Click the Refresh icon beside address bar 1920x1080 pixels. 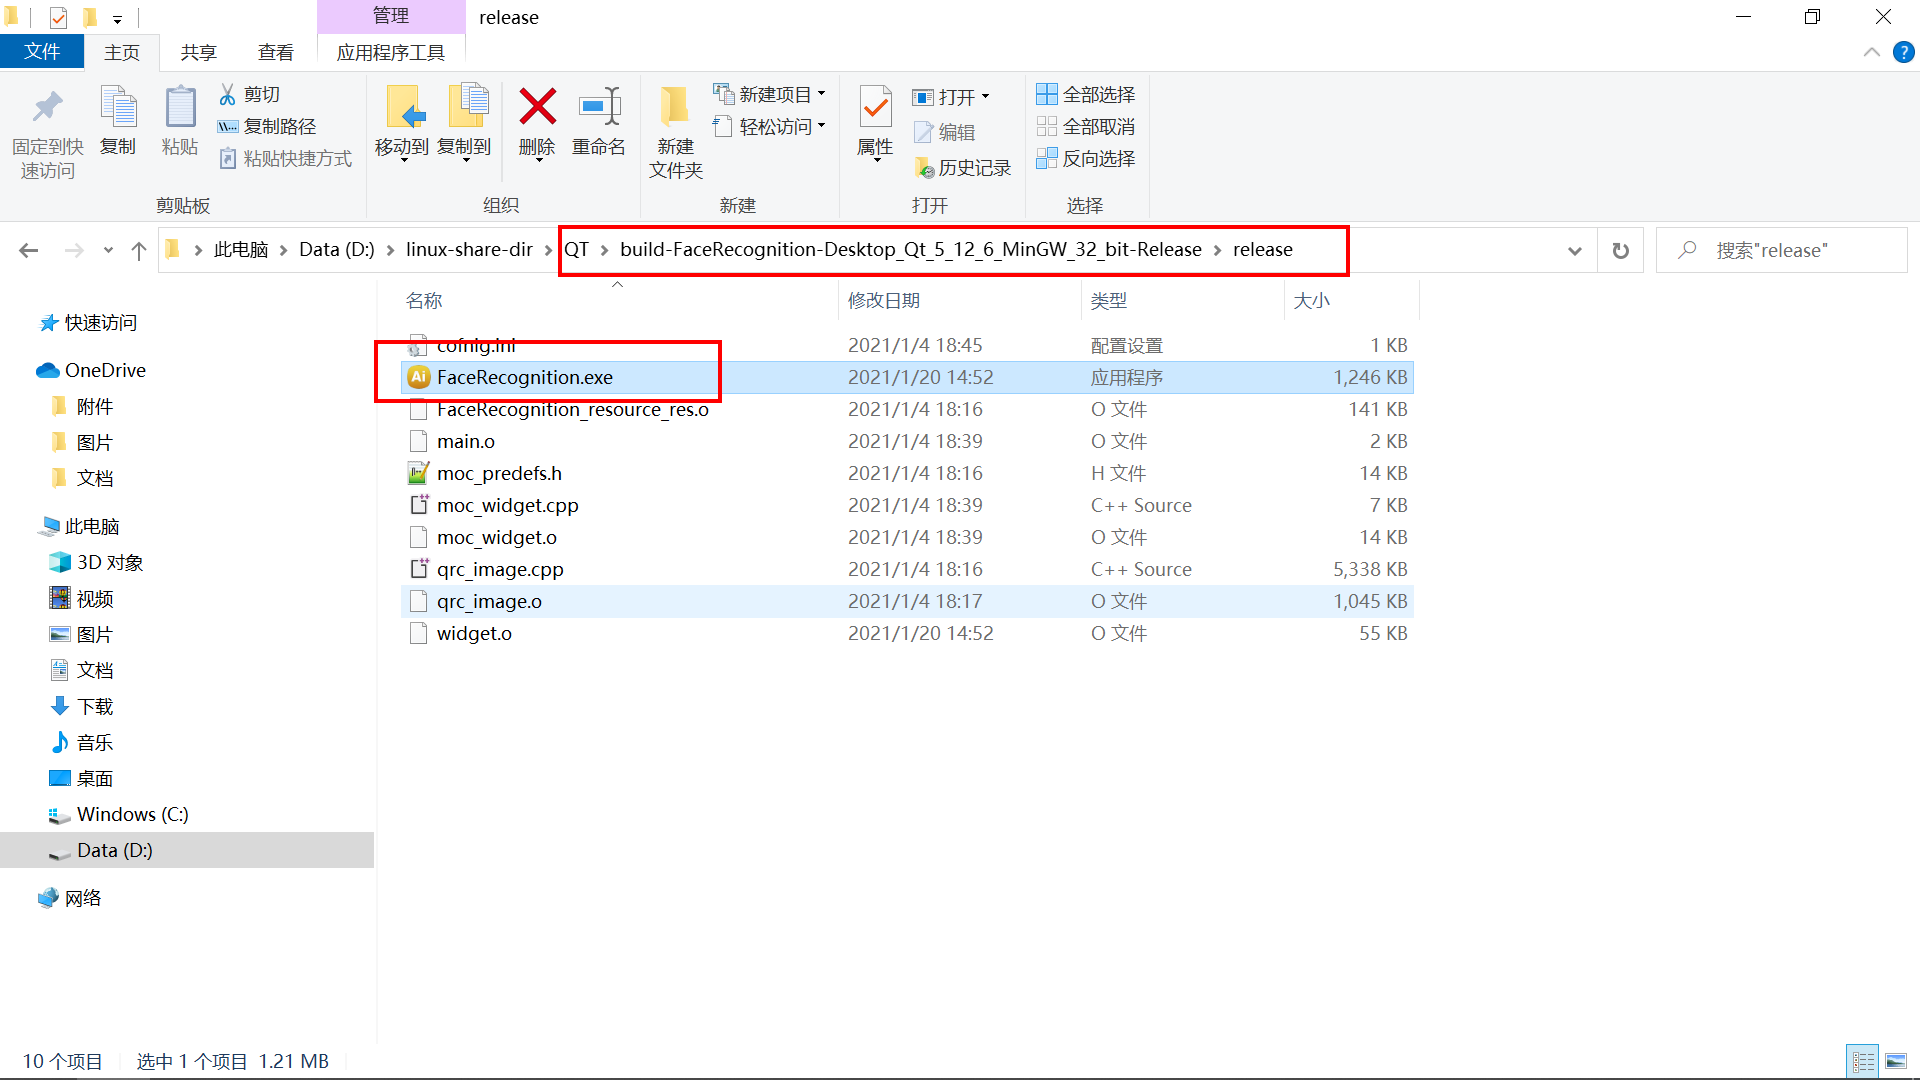coord(1620,251)
